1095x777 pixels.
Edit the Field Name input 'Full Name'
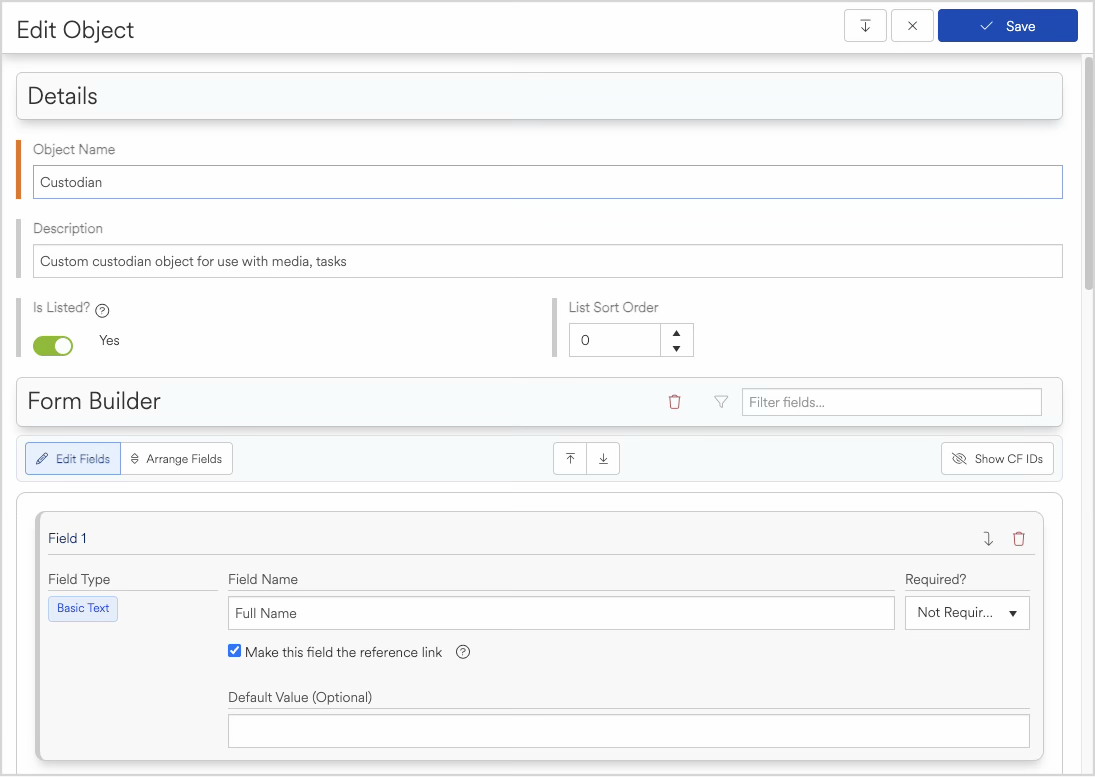point(561,613)
